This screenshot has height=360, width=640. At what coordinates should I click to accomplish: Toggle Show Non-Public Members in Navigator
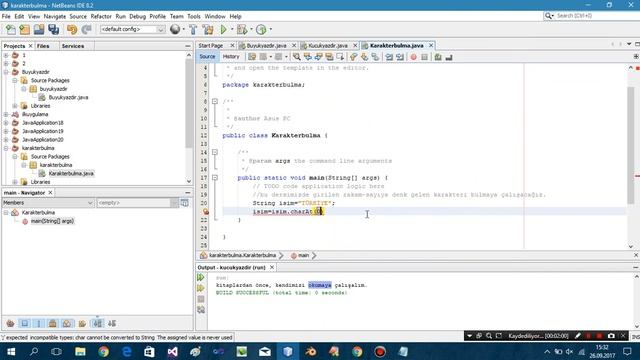pyautogui.click(x=53, y=324)
